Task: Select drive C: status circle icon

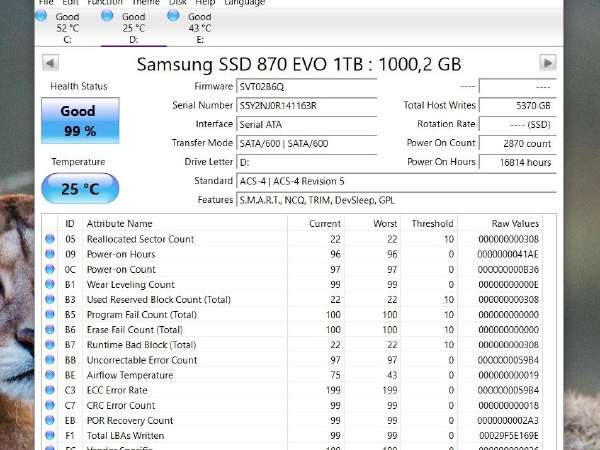Action: (x=41, y=16)
